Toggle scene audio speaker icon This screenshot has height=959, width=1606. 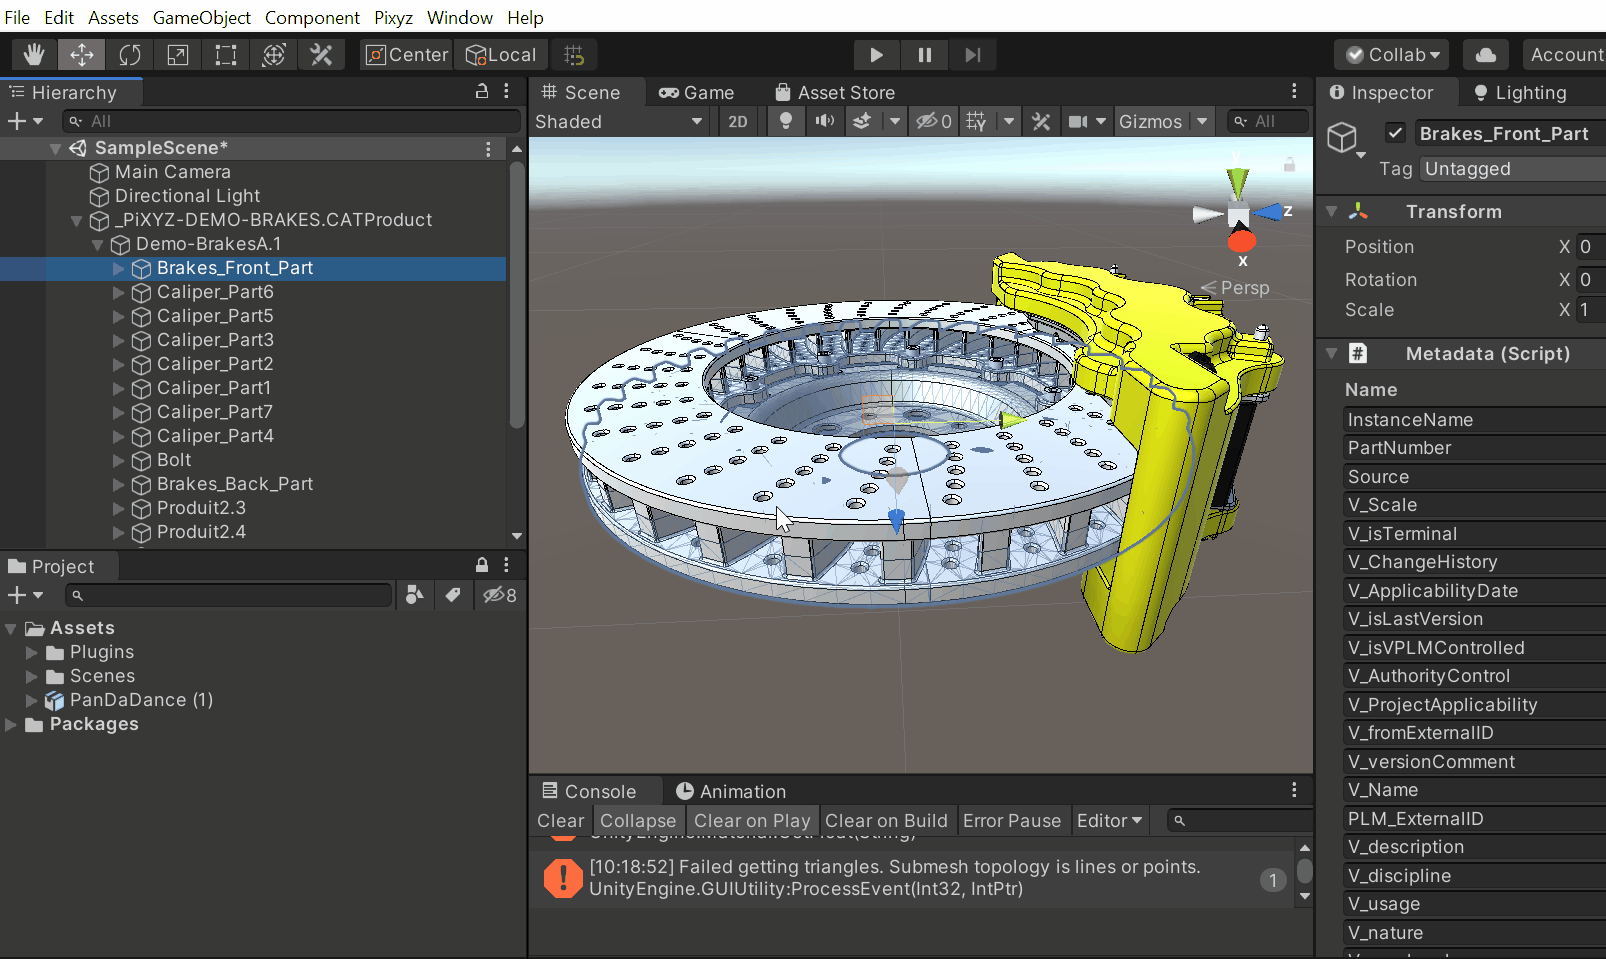(x=824, y=121)
